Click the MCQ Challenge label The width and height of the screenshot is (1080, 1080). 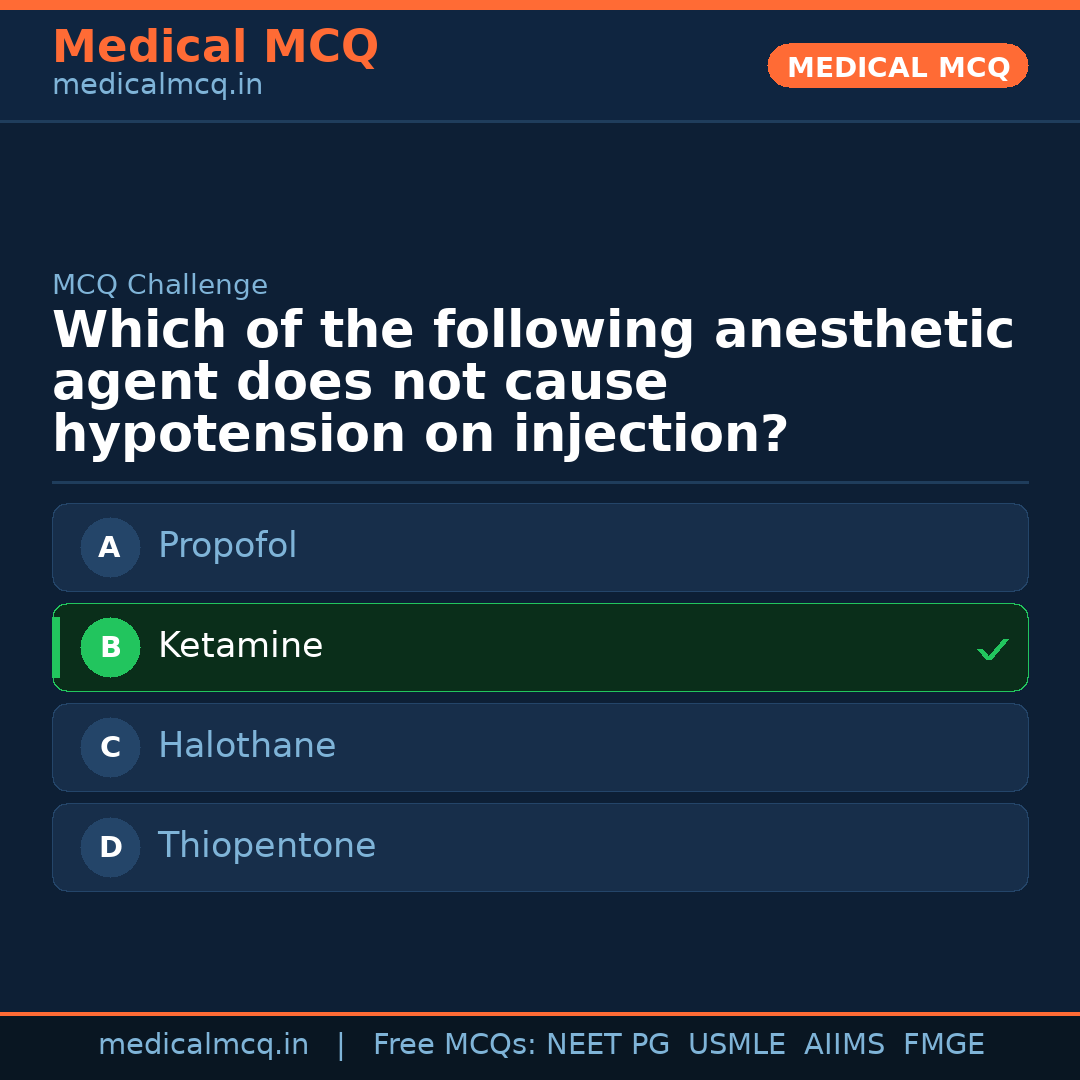pyautogui.click(x=160, y=285)
